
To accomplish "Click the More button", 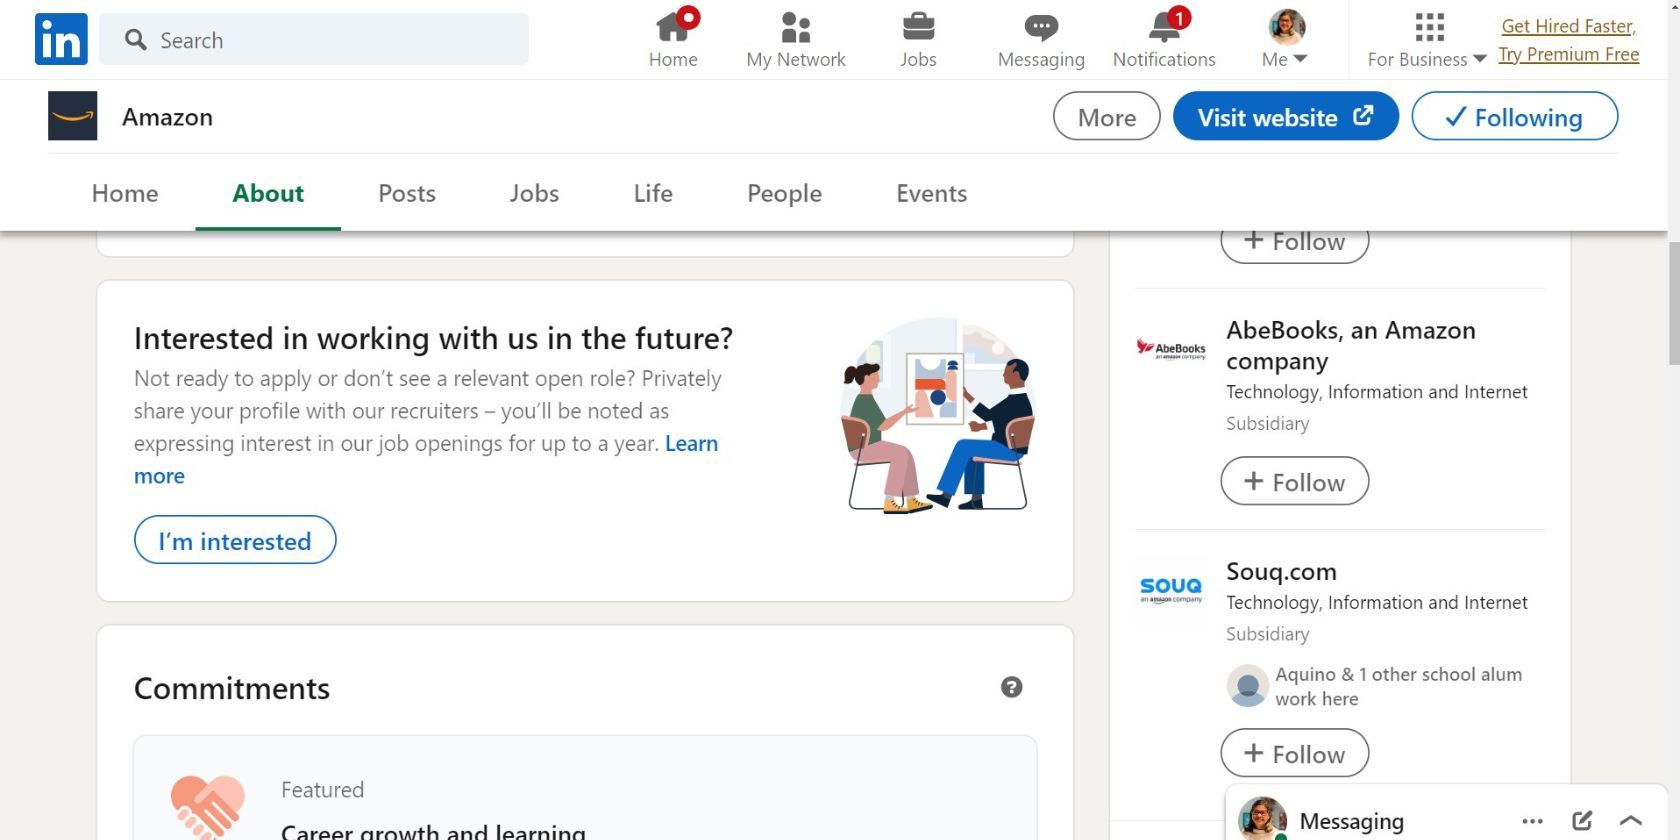I will (1107, 116).
